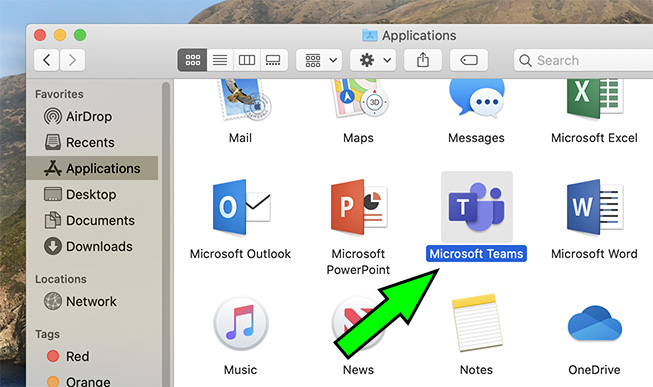Select the Microsoft Excel app icon
Screen dimensions: 653x387
click(595, 99)
